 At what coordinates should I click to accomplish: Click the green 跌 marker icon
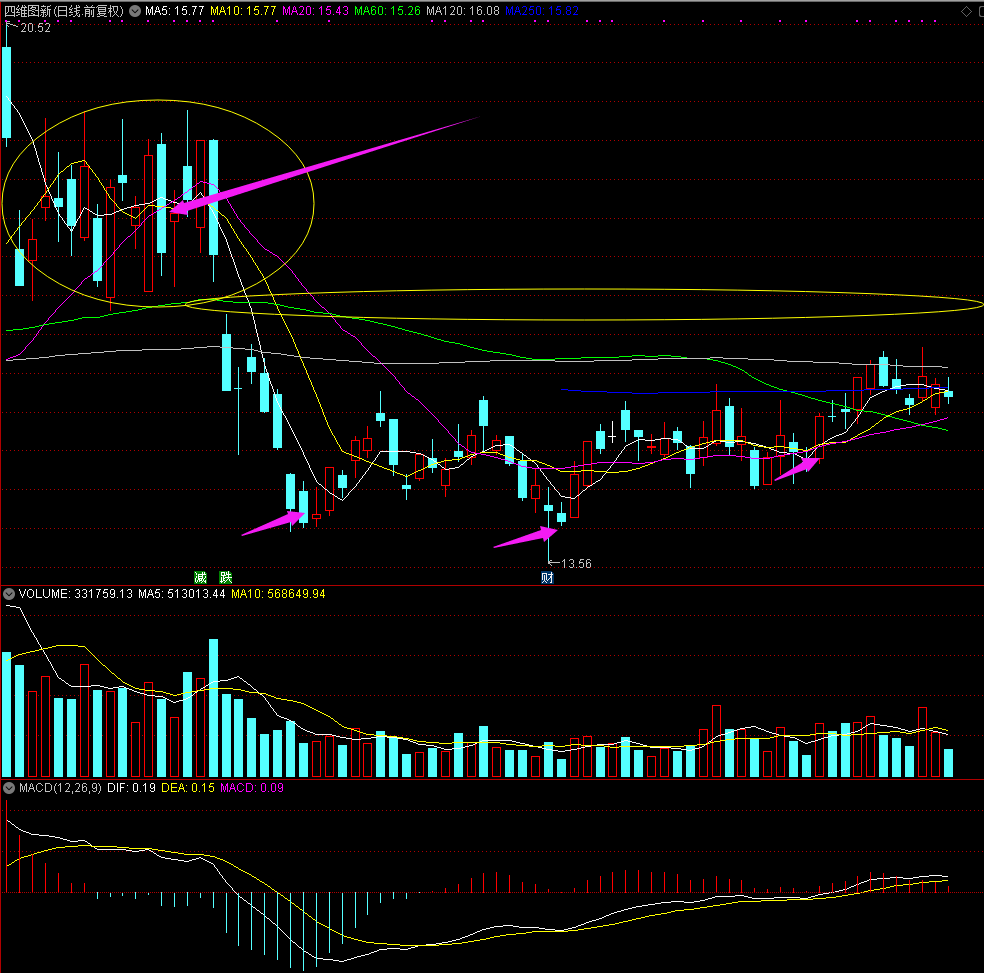pos(226,577)
